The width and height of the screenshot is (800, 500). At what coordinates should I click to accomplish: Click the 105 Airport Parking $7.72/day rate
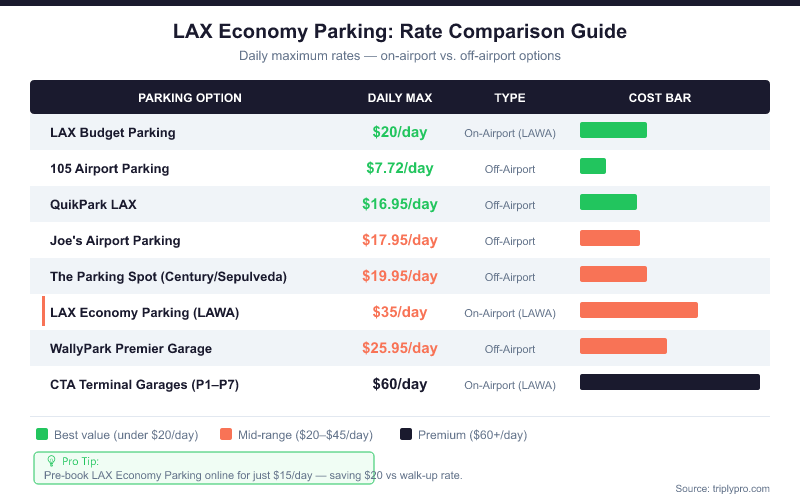pyautogui.click(x=400, y=168)
